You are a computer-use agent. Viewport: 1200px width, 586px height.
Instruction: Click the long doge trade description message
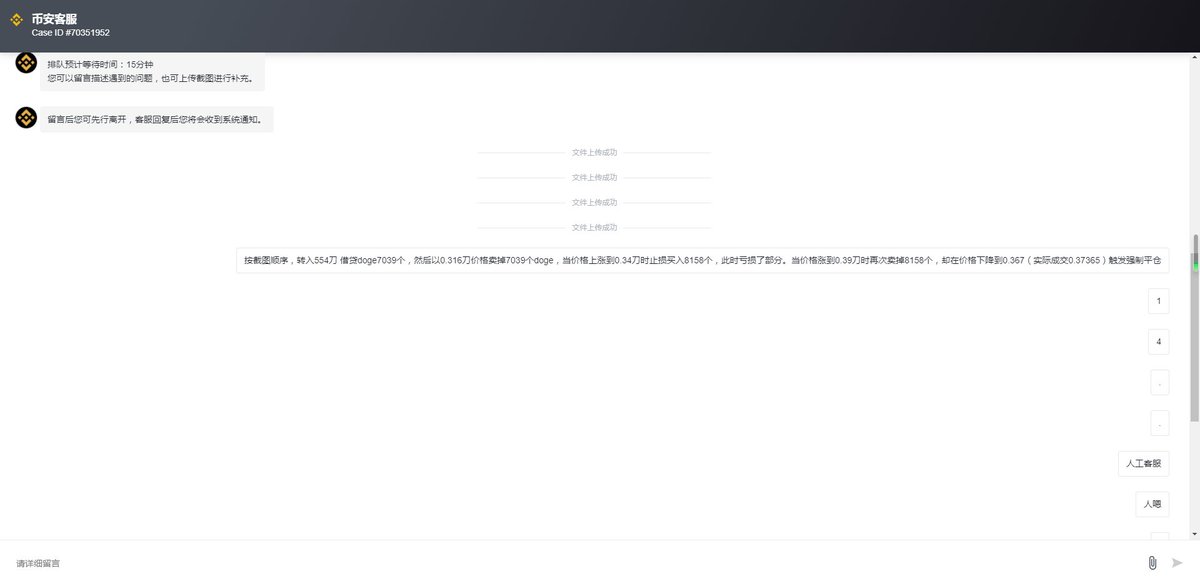(703, 260)
